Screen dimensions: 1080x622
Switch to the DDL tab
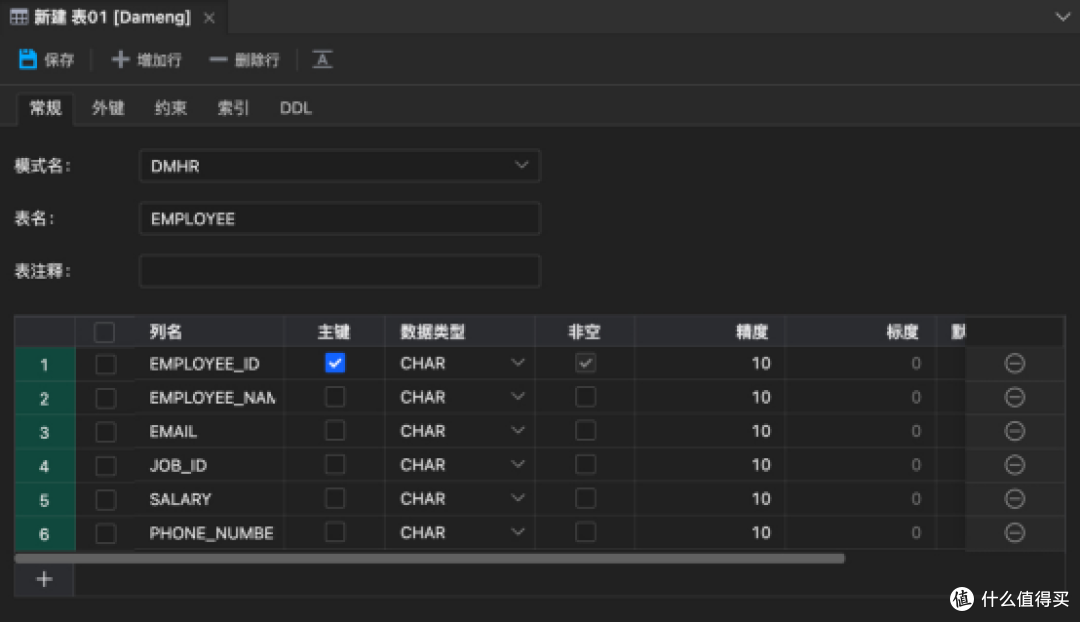(296, 108)
